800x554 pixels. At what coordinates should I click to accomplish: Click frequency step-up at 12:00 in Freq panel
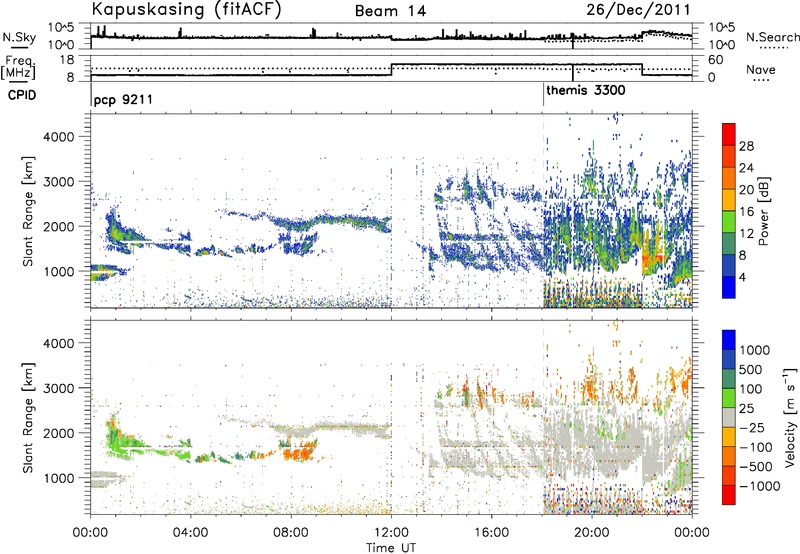[391, 70]
